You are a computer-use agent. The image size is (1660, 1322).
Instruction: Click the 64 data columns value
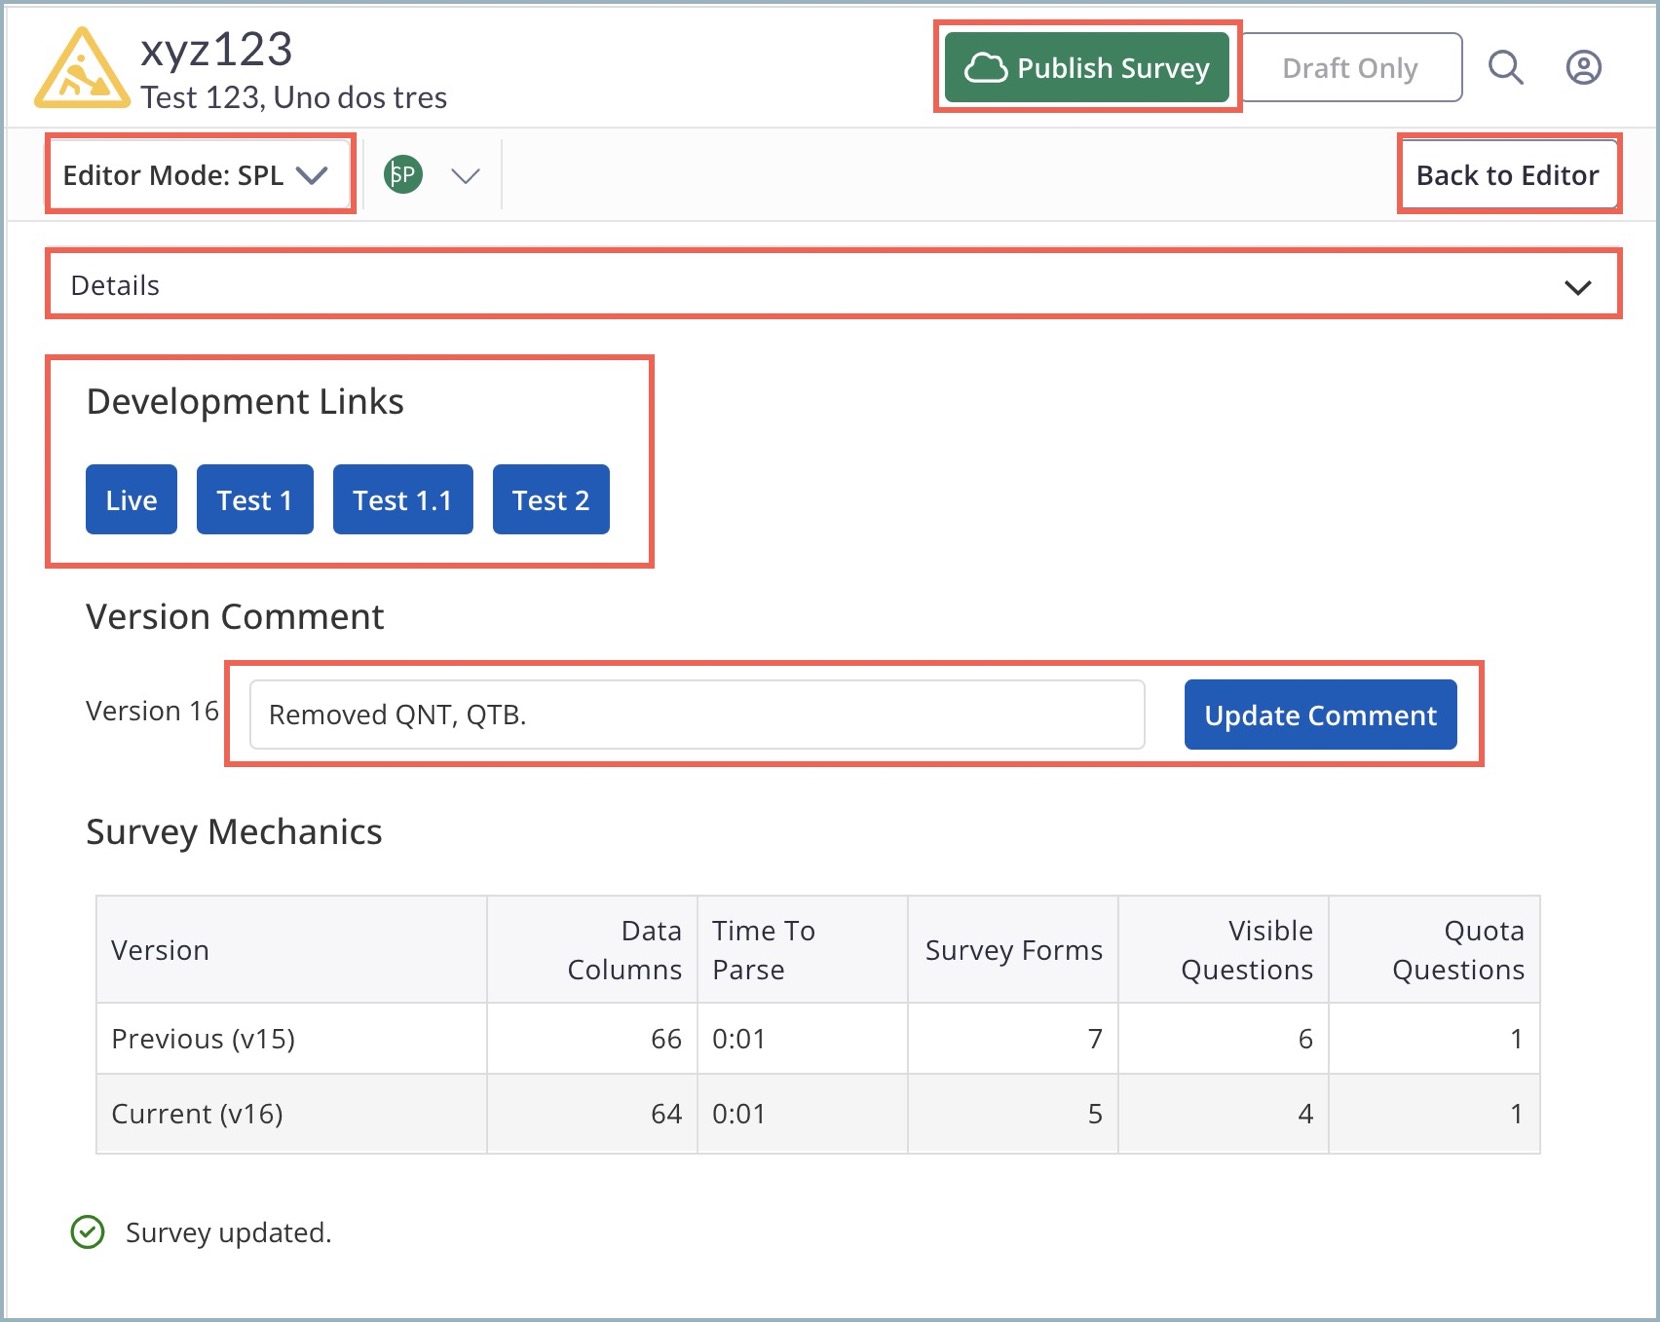[x=666, y=1114]
